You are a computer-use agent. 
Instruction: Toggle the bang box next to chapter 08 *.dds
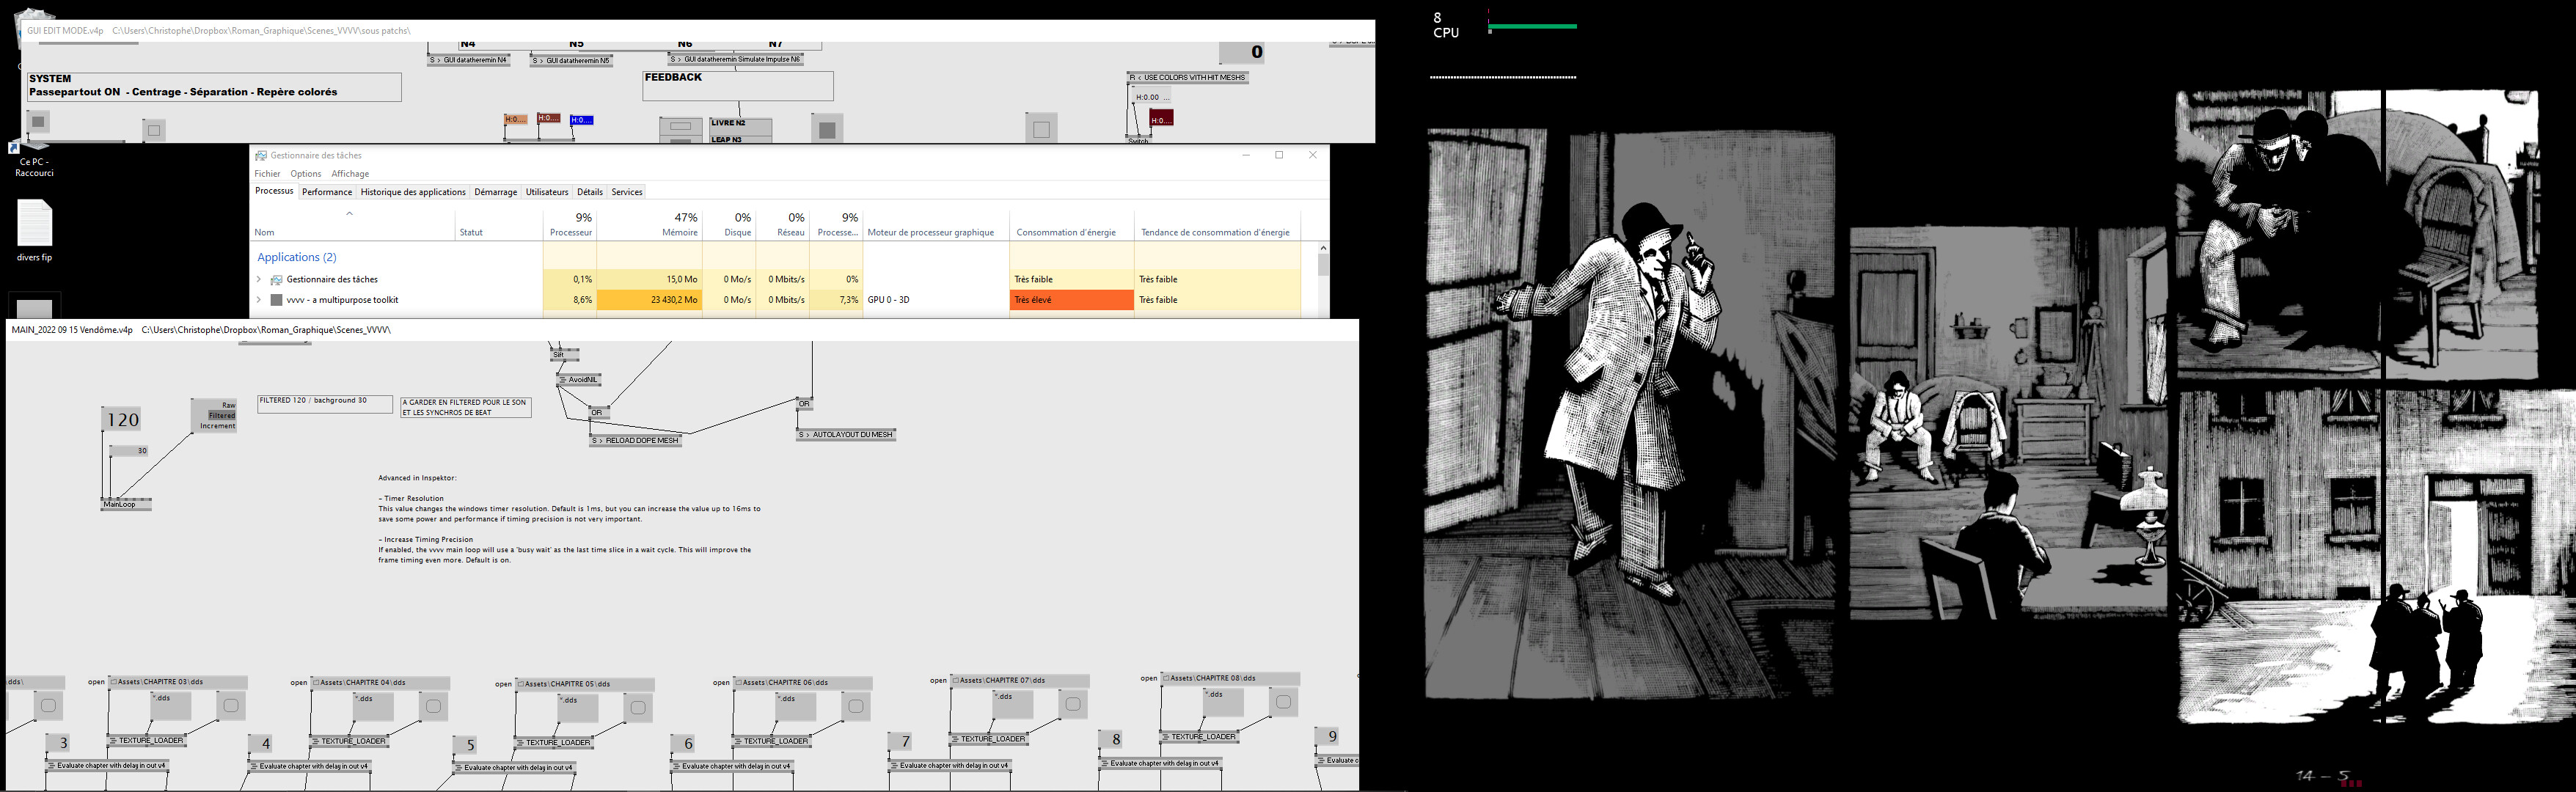(x=1283, y=703)
